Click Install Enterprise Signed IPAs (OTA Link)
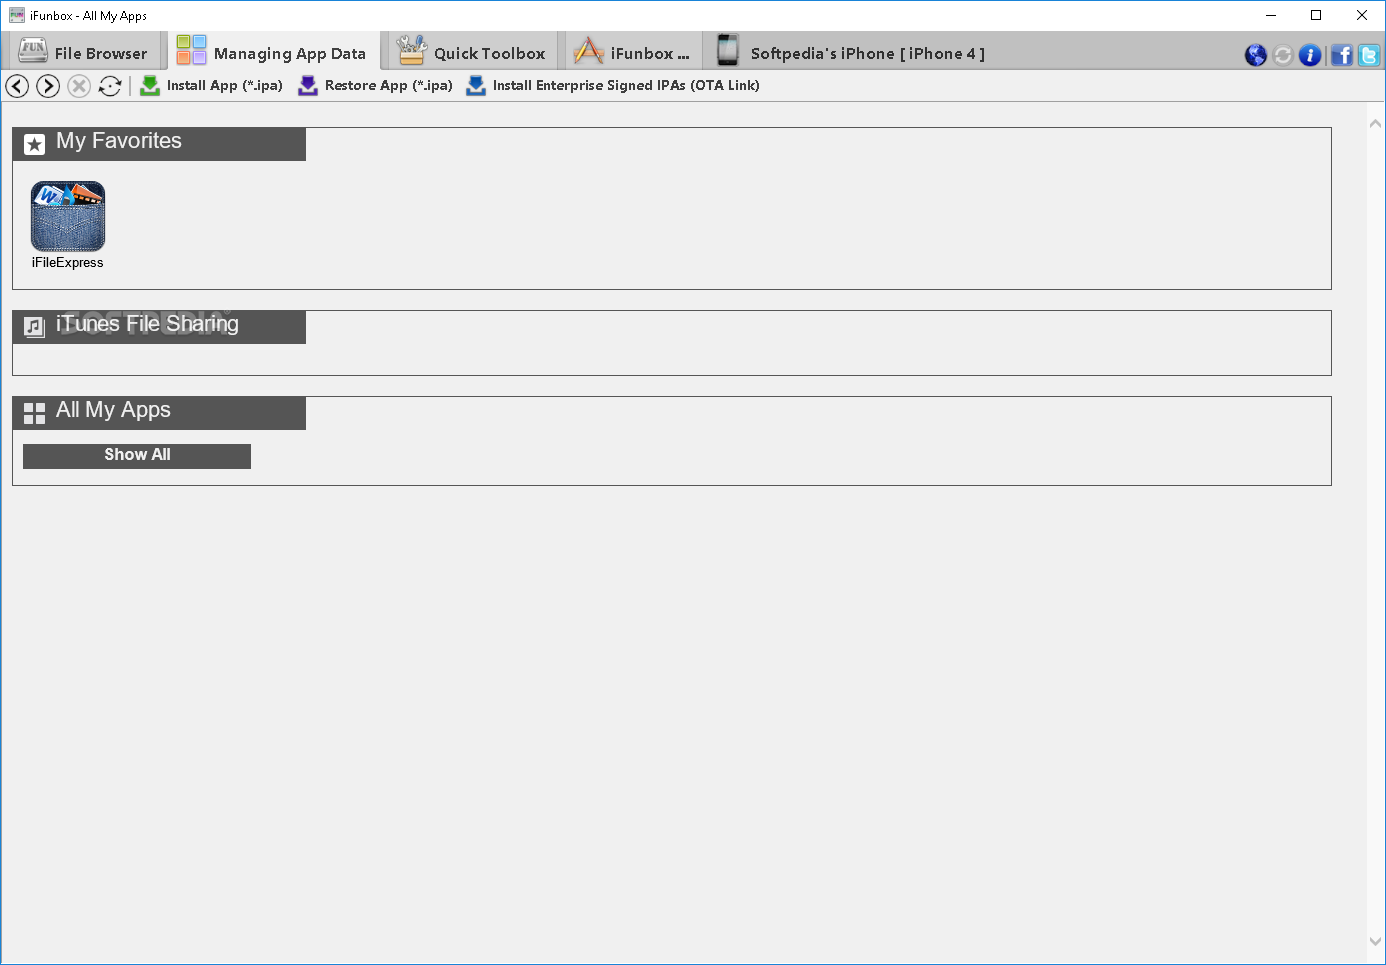Screen dimensions: 1386x965 pos(613,85)
